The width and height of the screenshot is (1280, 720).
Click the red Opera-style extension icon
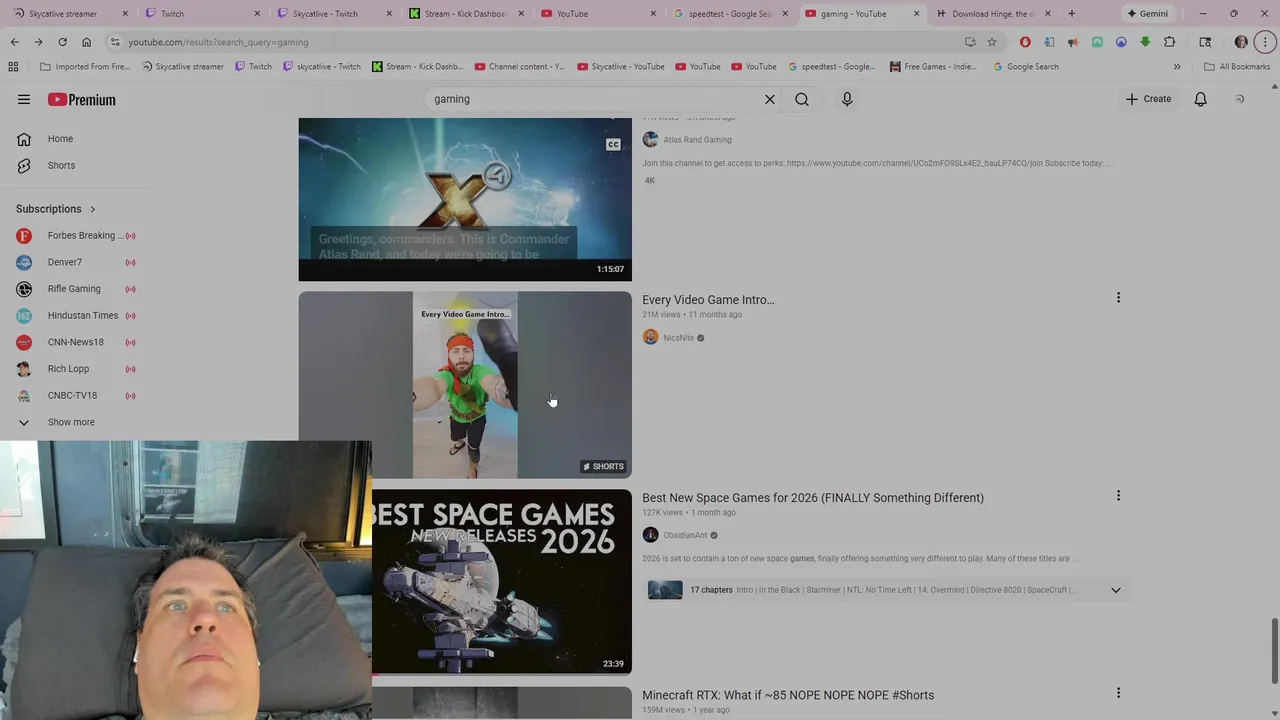pyautogui.click(x=1025, y=42)
